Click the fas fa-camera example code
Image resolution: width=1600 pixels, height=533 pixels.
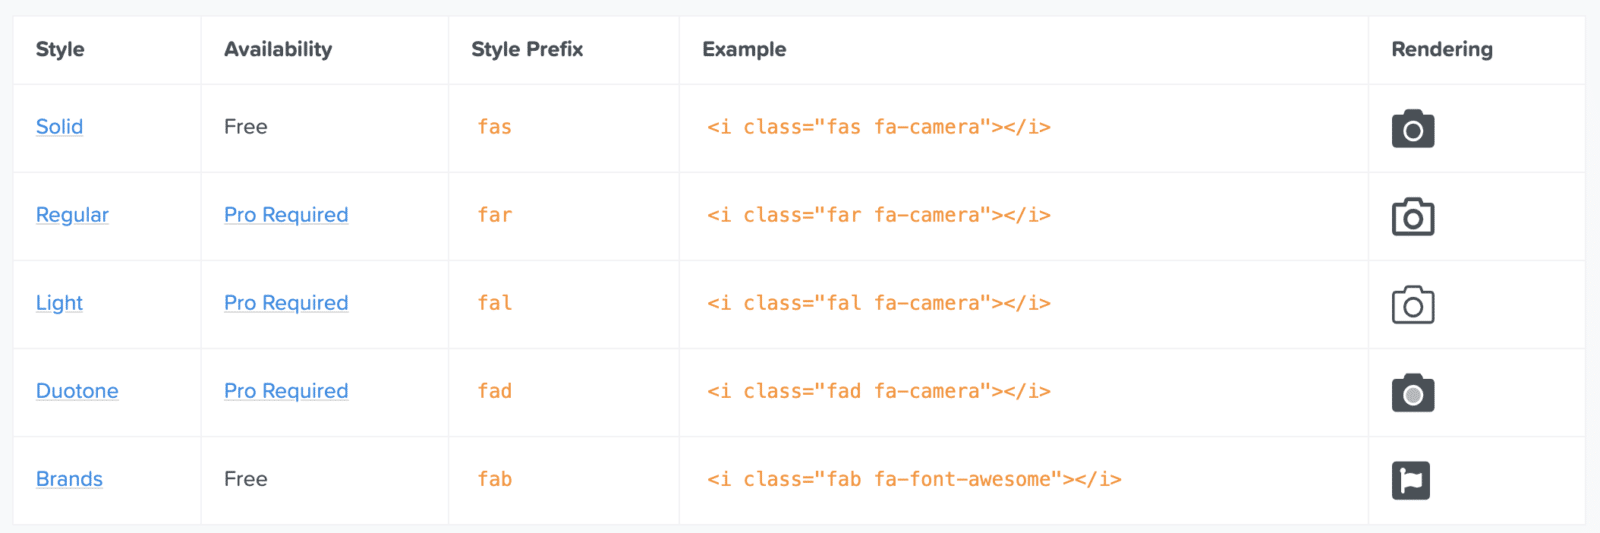click(878, 127)
